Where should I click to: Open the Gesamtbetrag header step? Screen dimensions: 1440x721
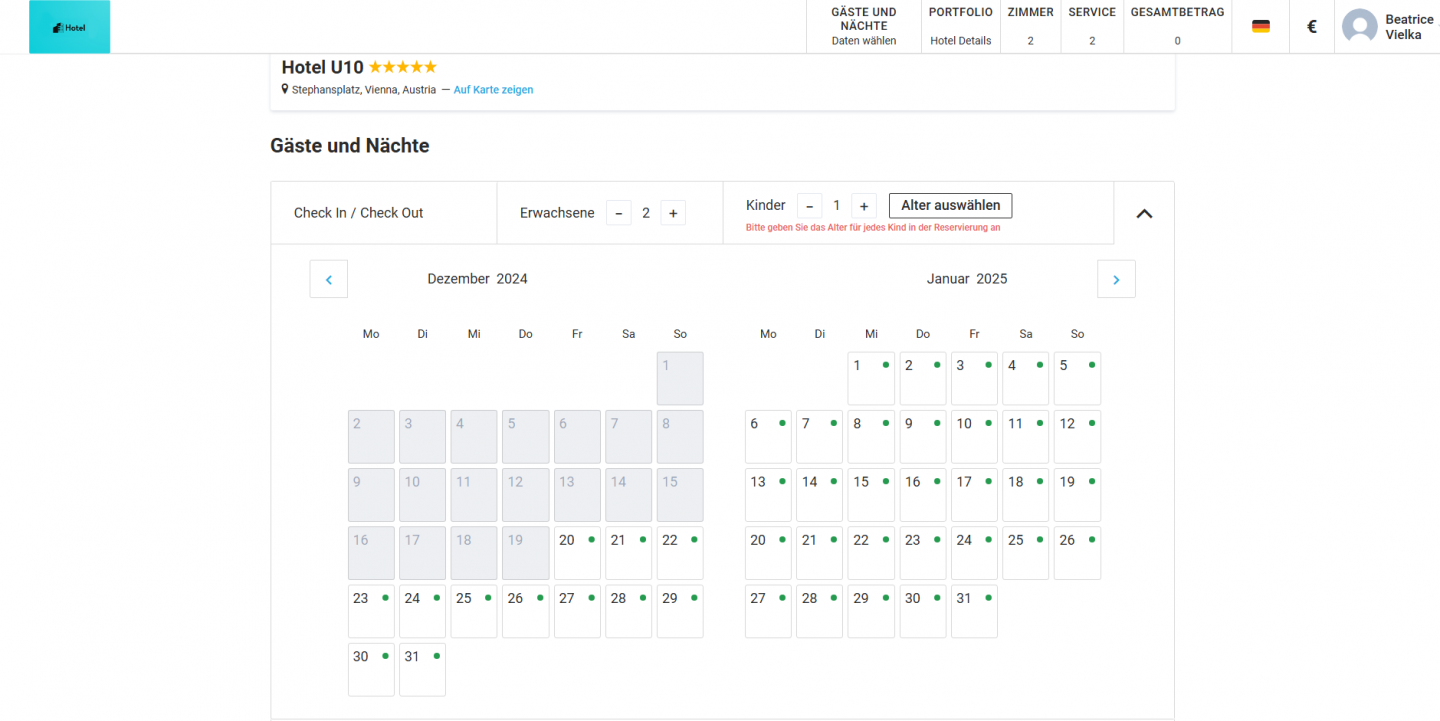coord(1177,27)
